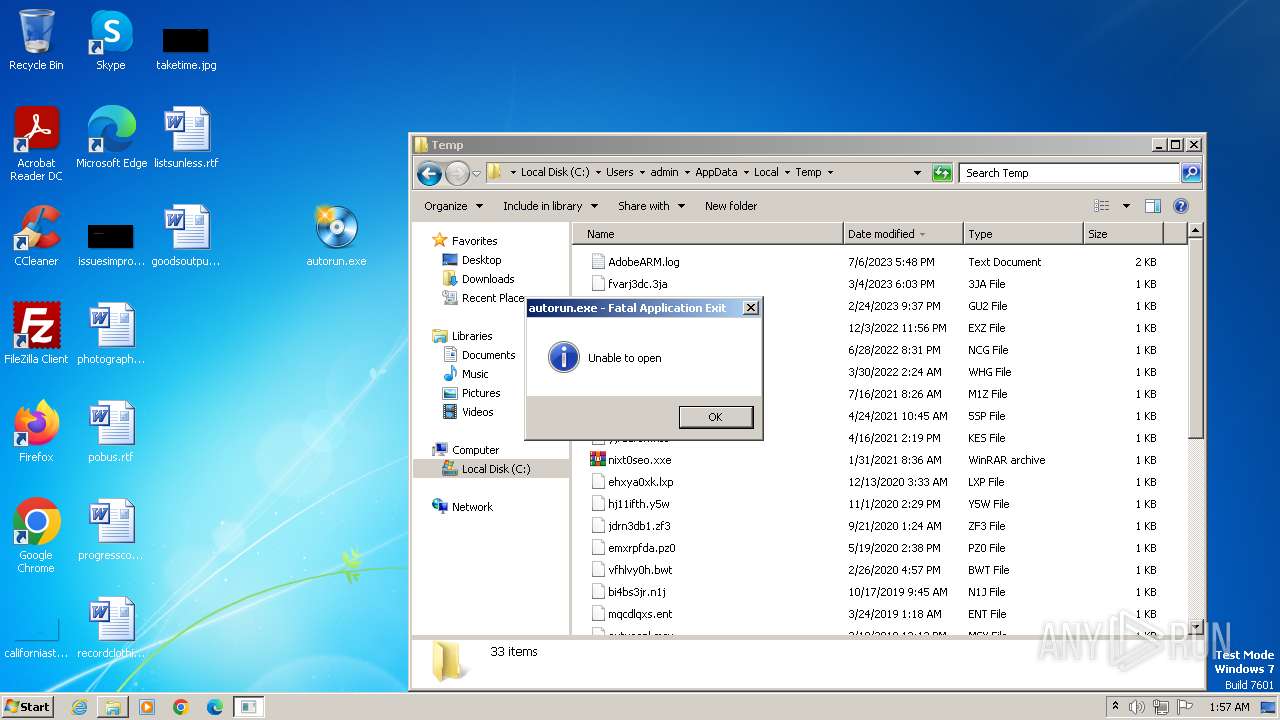This screenshot has width=1280, height=720.
Task: Click OK in the Fatal Application Exit dialog
Action: pos(715,417)
